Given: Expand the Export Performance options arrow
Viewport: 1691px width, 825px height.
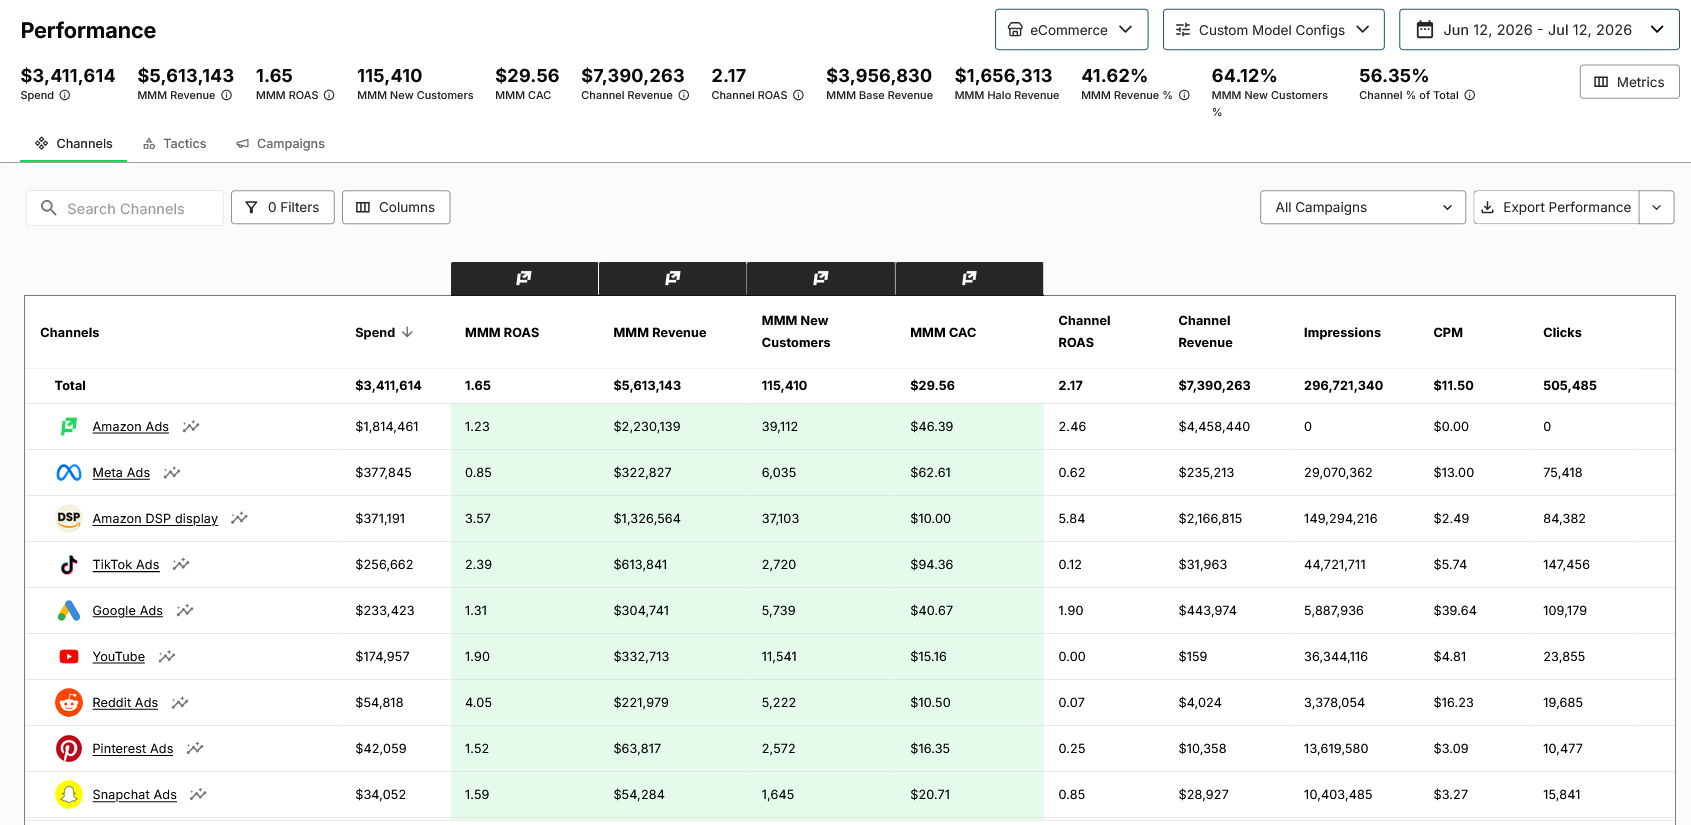Looking at the screenshot, I should click(x=1657, y=207).
